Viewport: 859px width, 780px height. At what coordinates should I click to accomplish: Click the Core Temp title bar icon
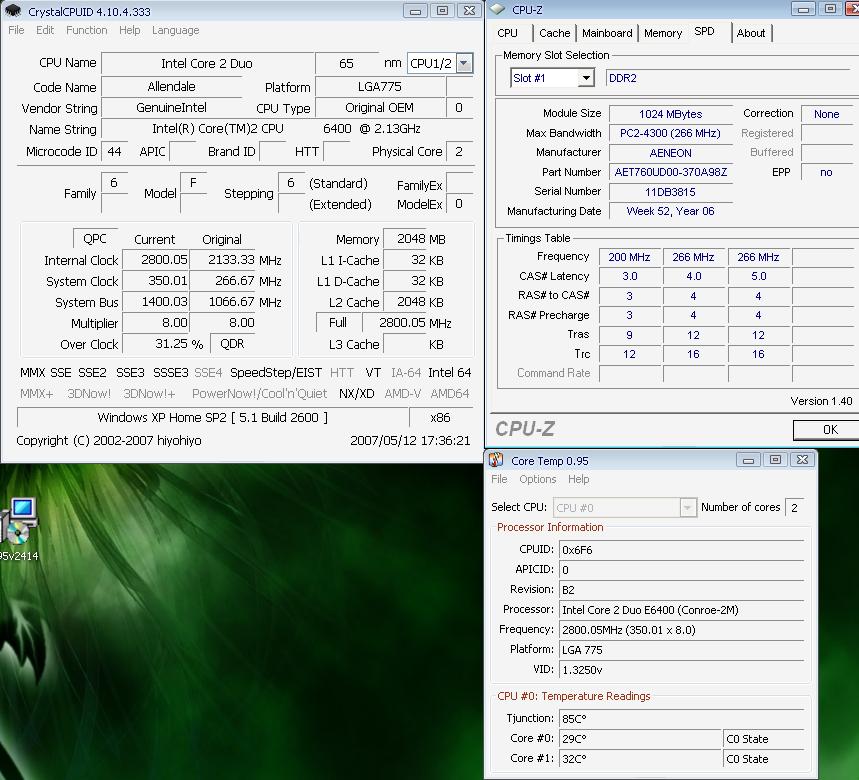coord(496,460)
